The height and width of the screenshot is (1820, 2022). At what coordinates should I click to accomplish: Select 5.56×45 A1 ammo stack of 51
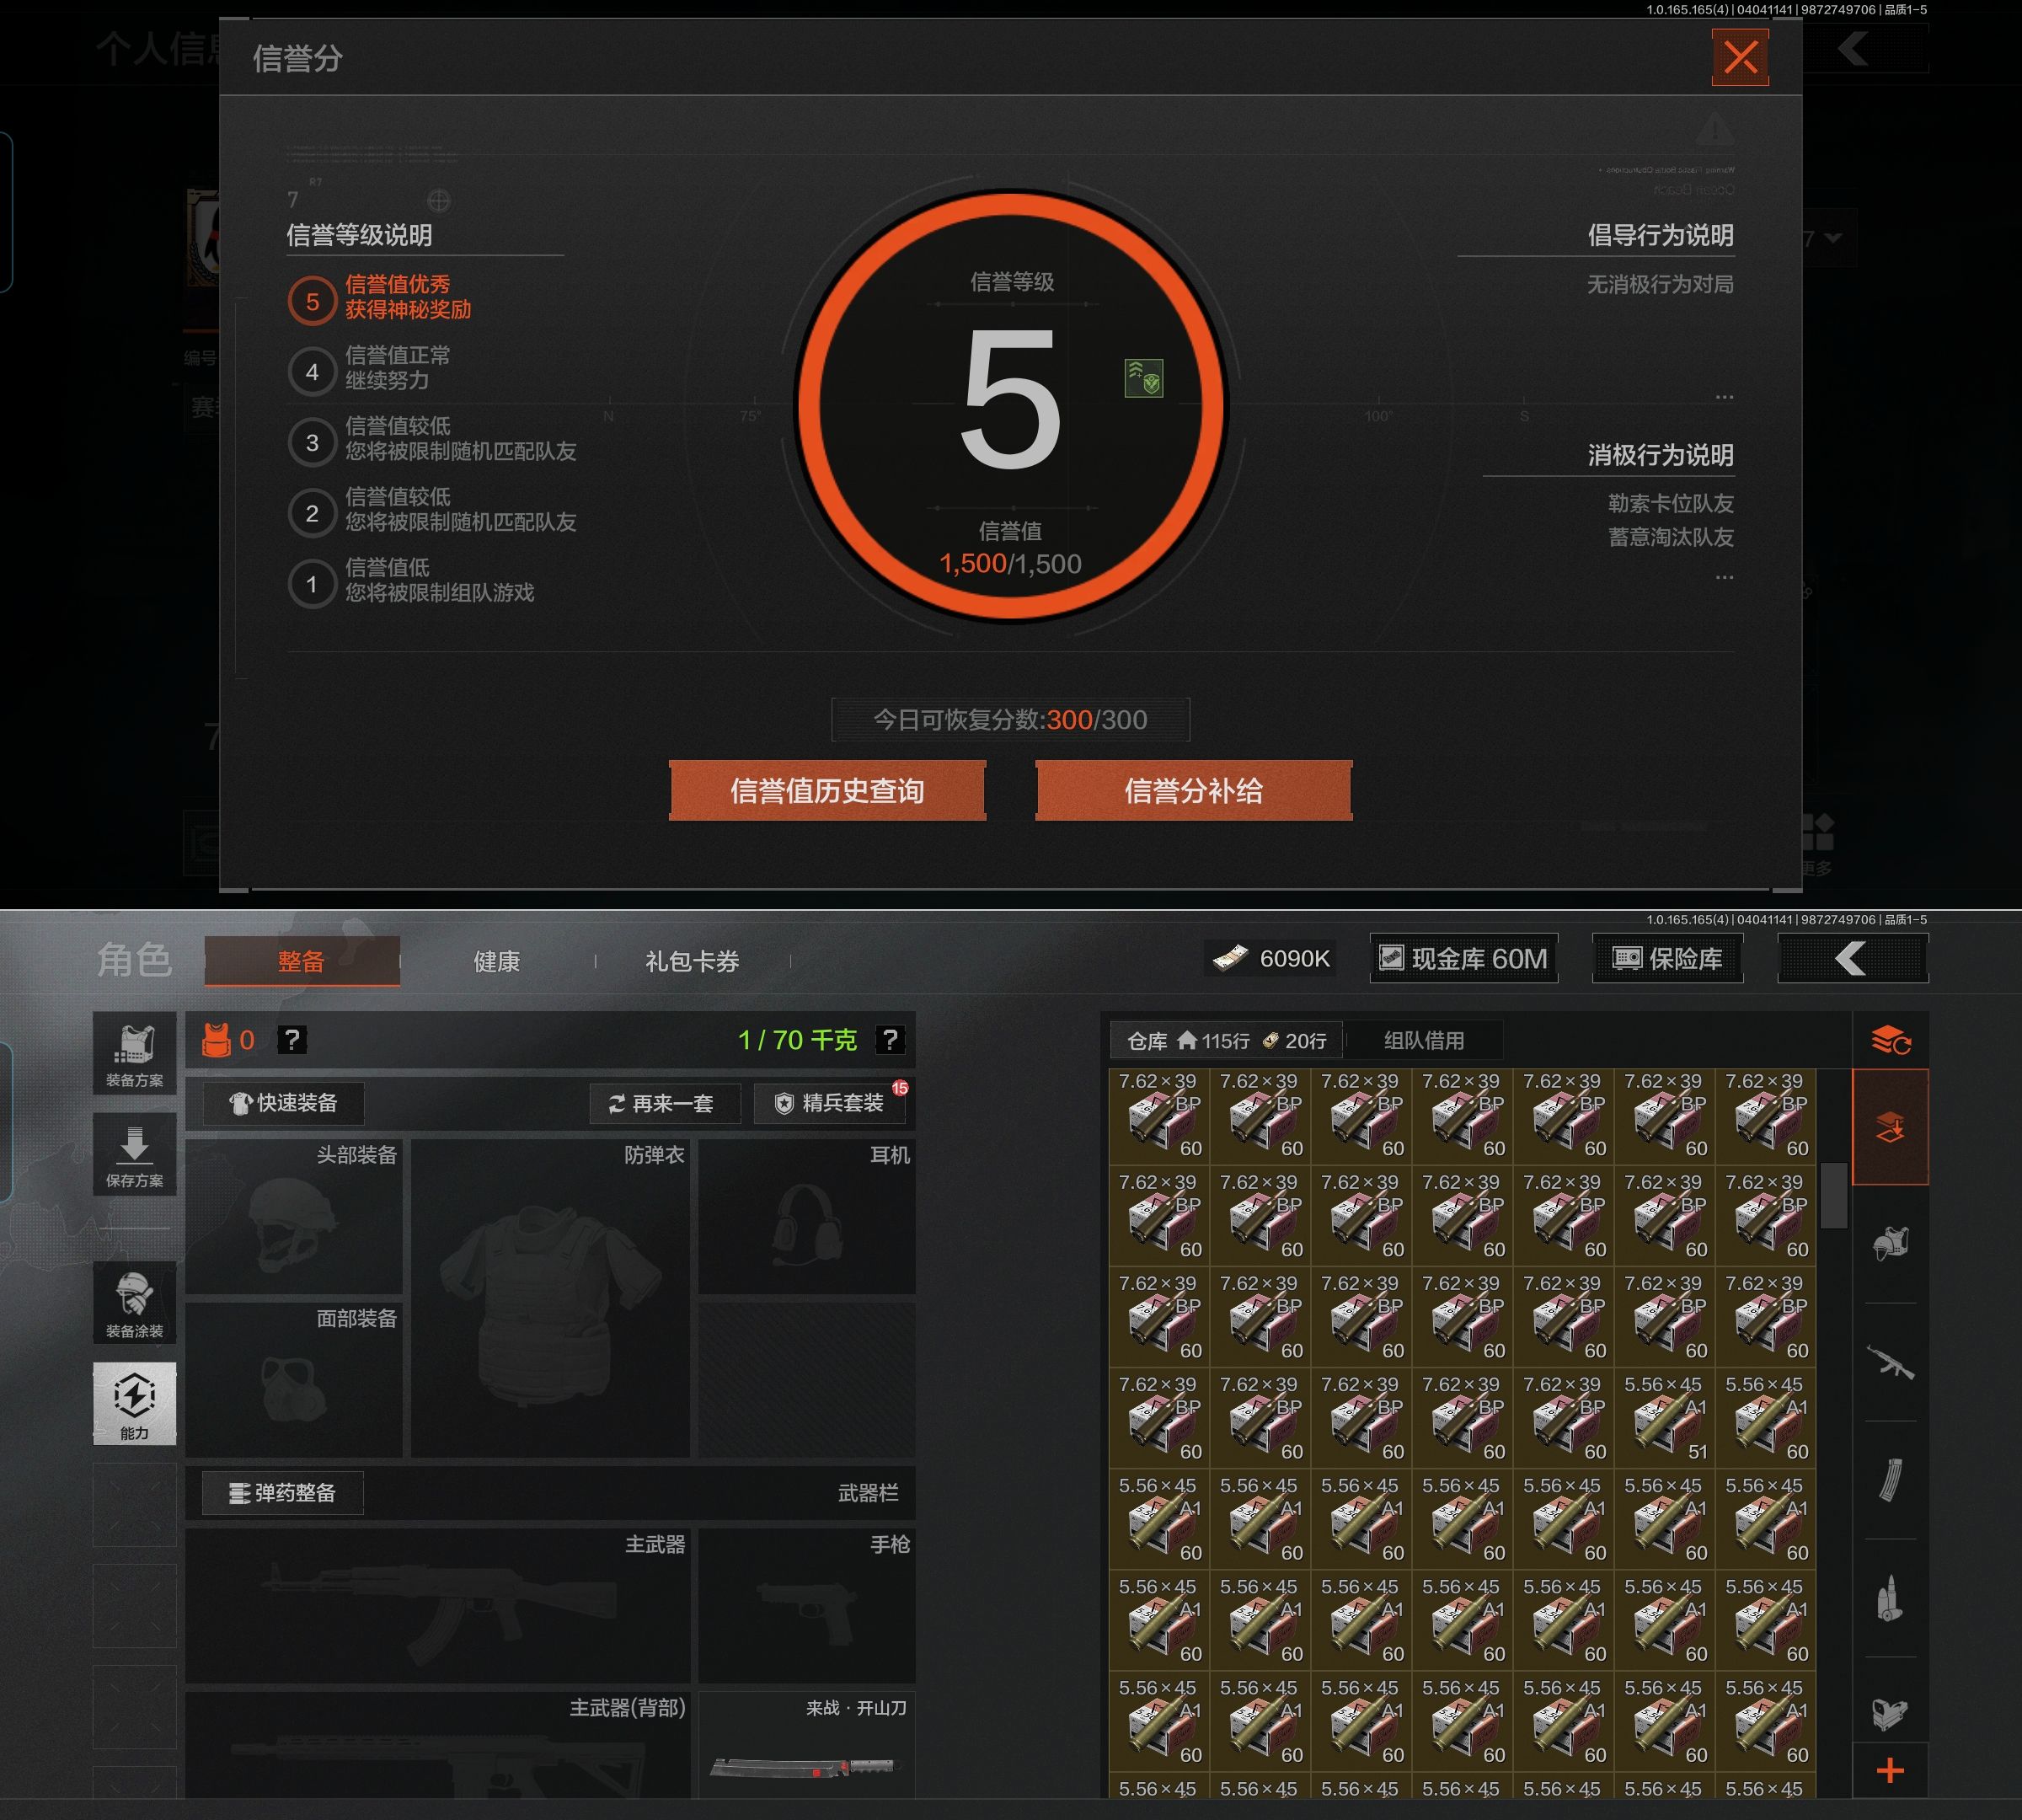point(1664,1418)
